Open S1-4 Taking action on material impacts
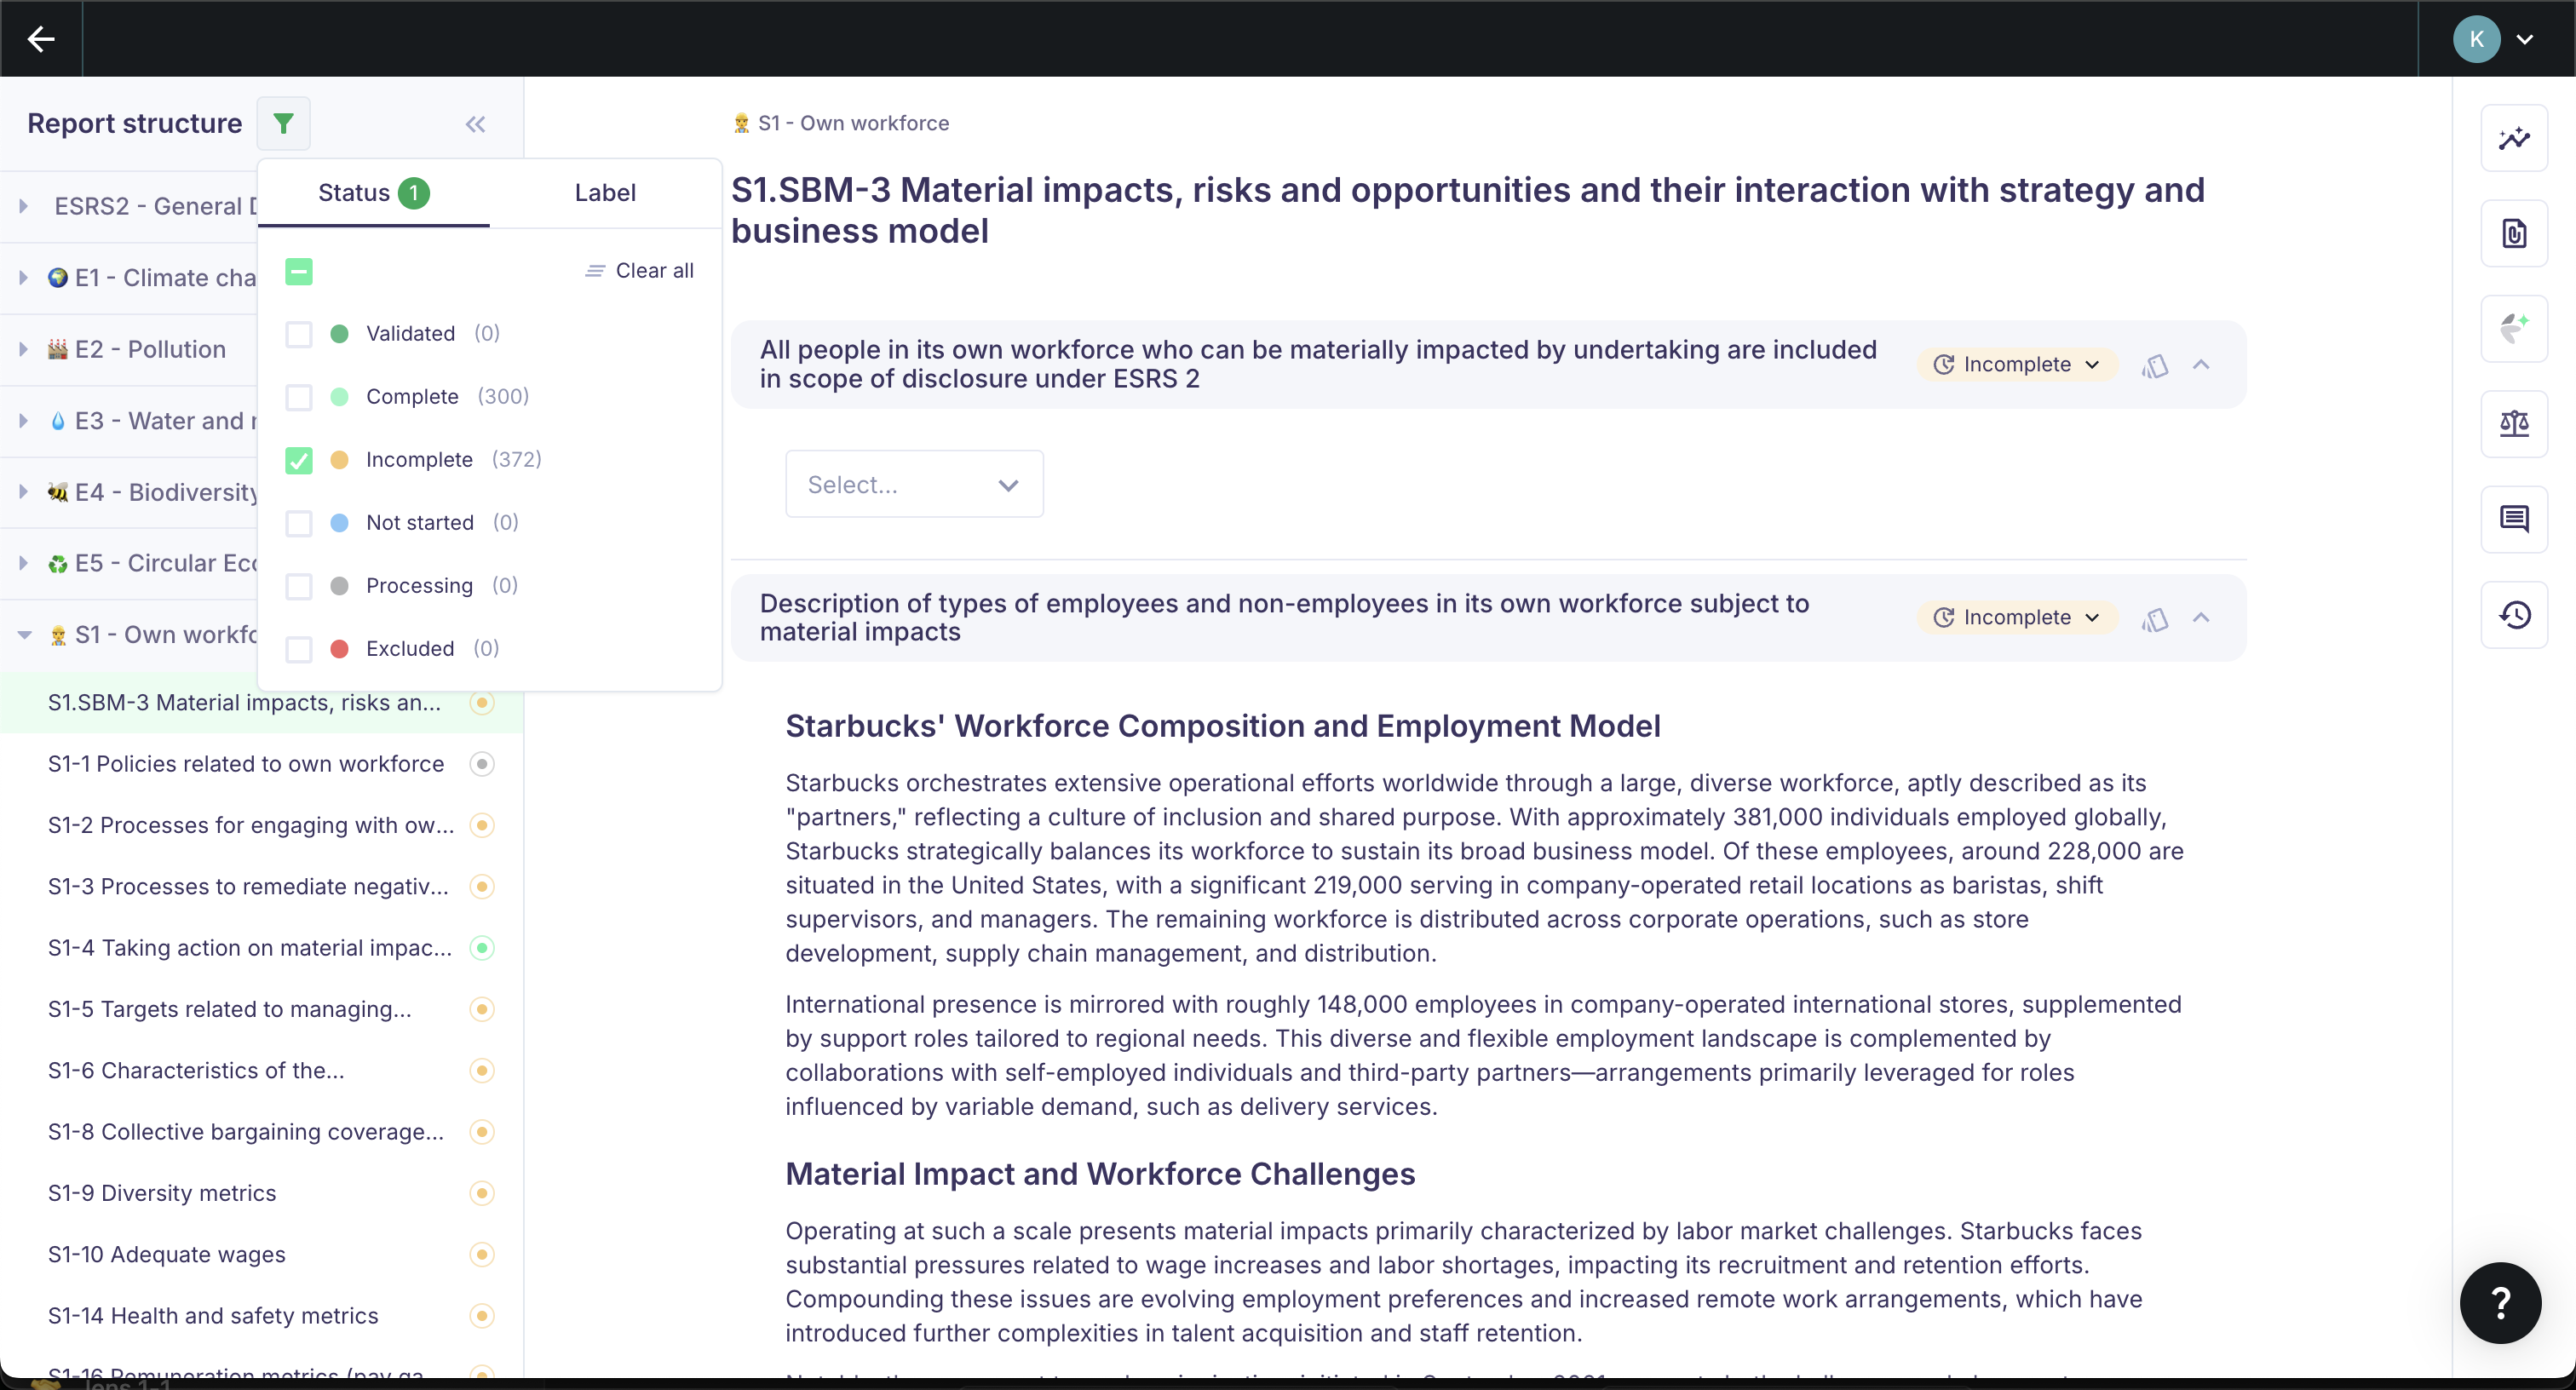 [x=250, y=947]
